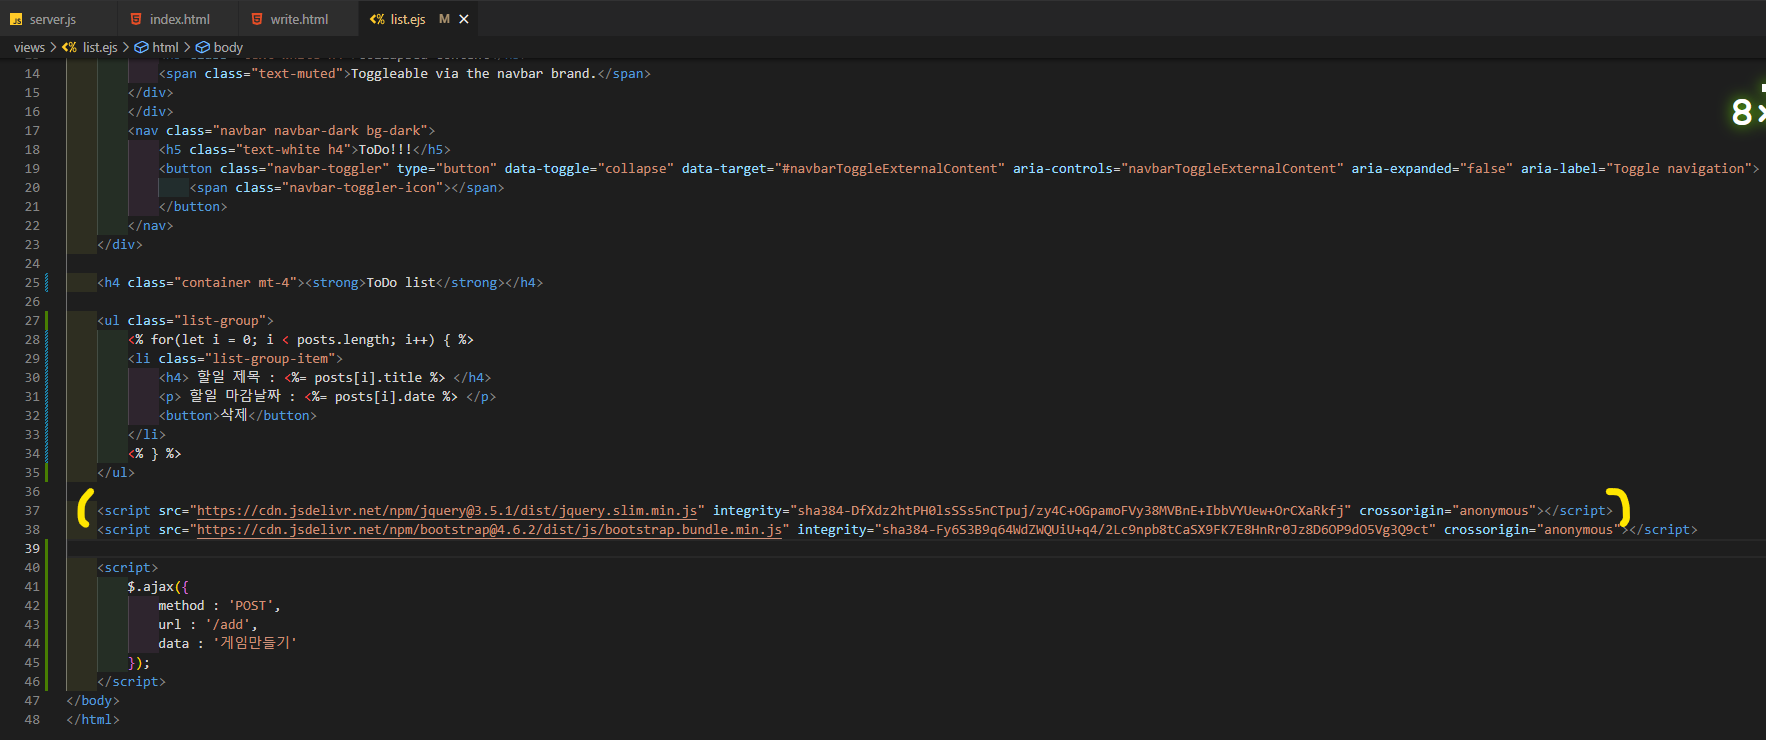
Task: Click span class="text-muted" tag
Action: tap(254, 73)
